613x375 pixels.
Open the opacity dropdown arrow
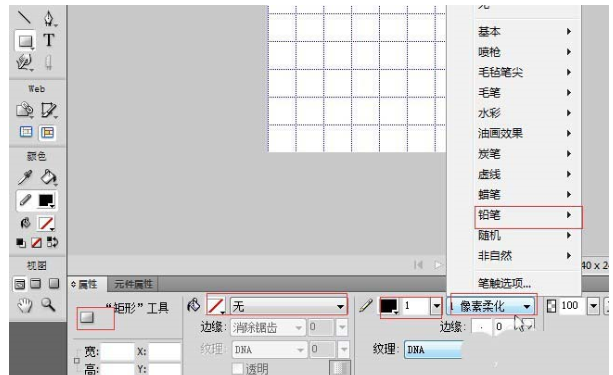(x=593, y=306)
